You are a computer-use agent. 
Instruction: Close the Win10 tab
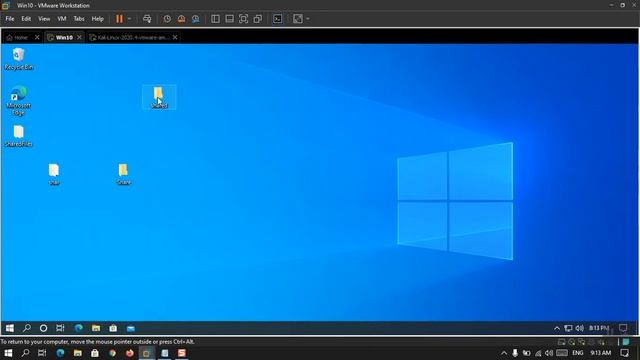(79, 38)
